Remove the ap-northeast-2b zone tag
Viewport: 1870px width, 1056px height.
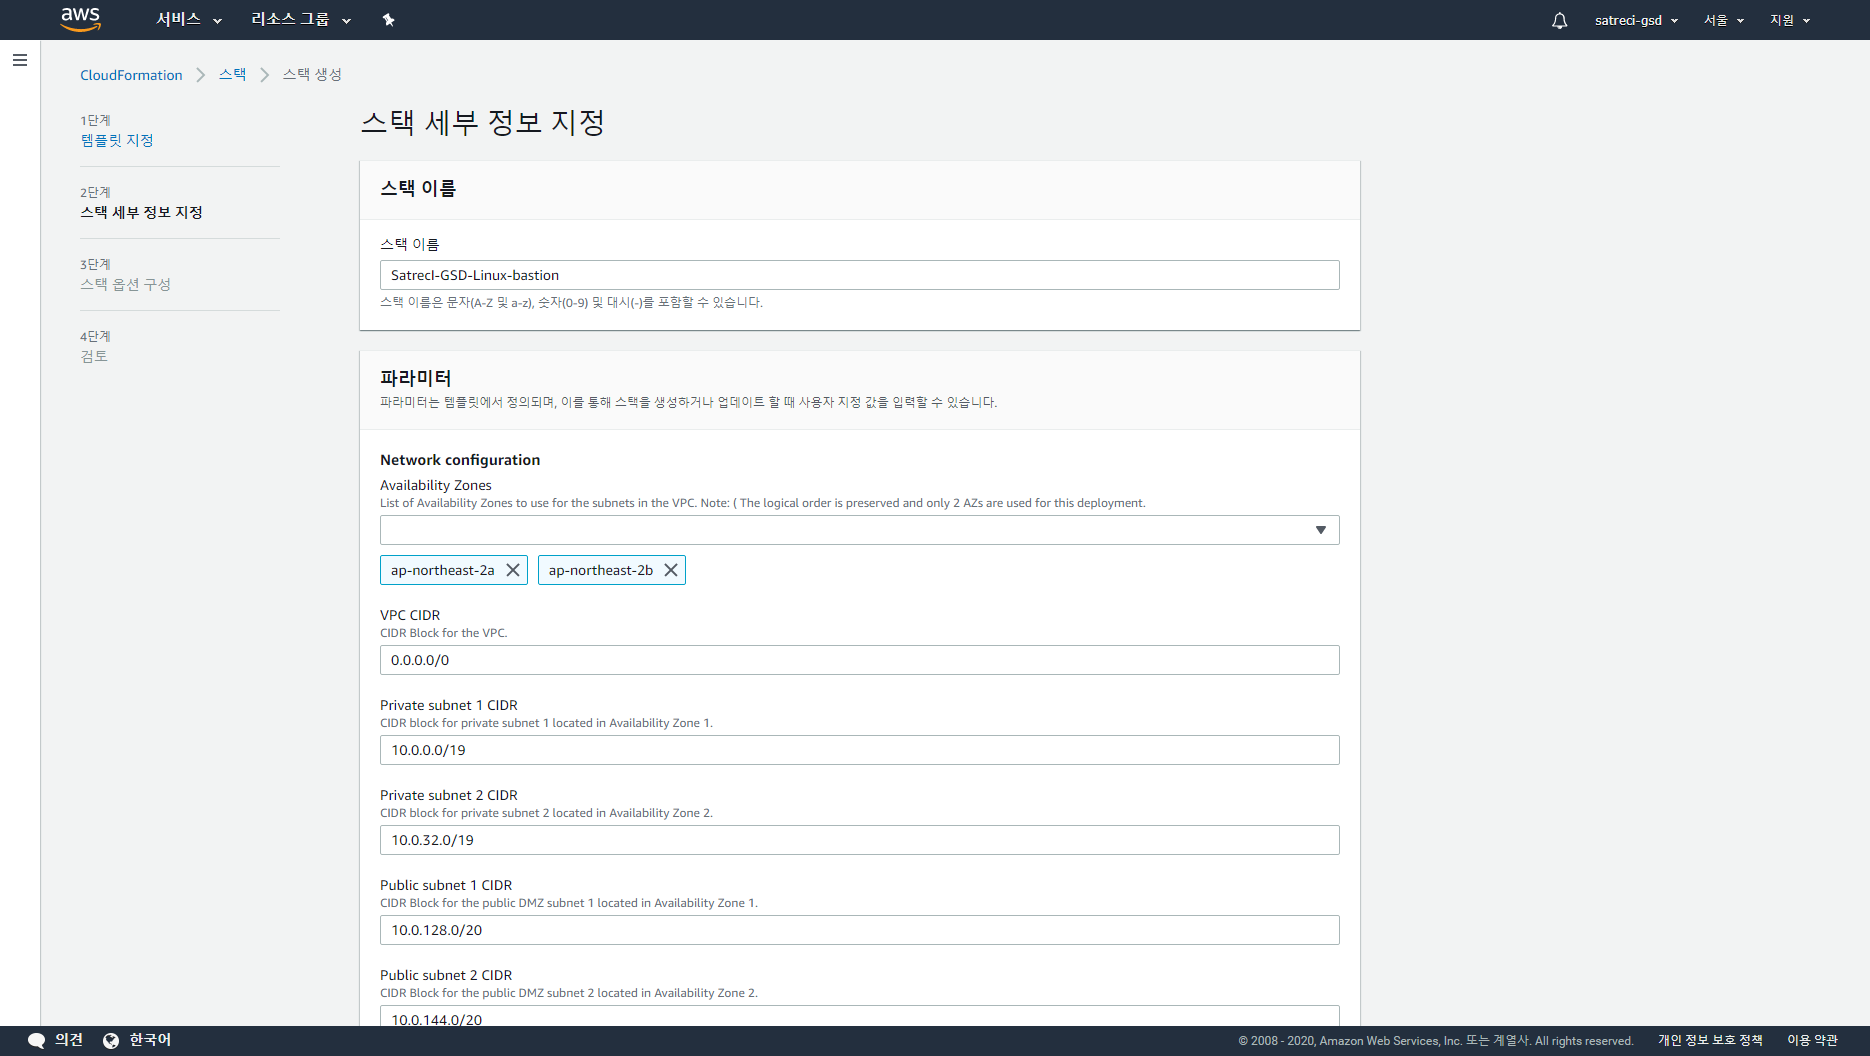[671, 570]
